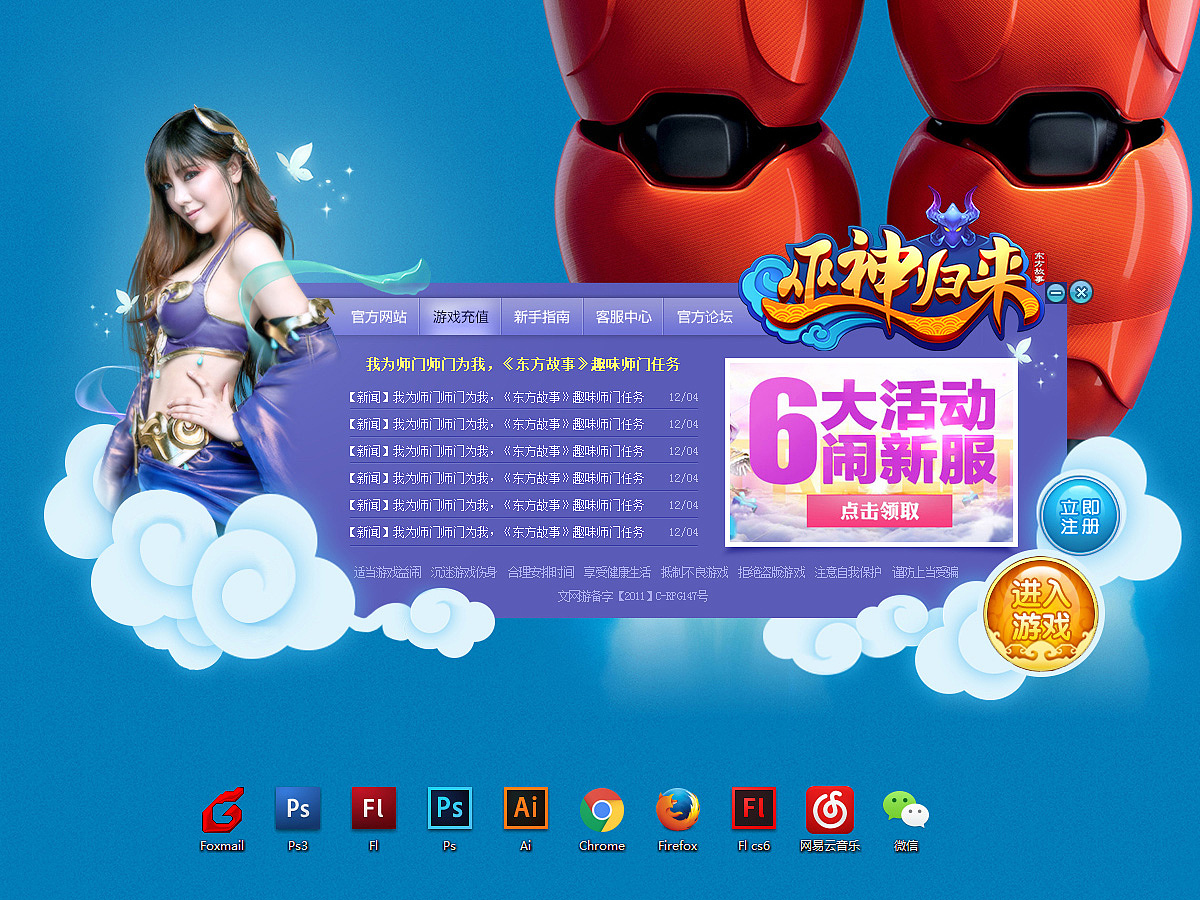
Task: Click the 谨防上当受骗 footer text
Action: [x=925, y=572]
